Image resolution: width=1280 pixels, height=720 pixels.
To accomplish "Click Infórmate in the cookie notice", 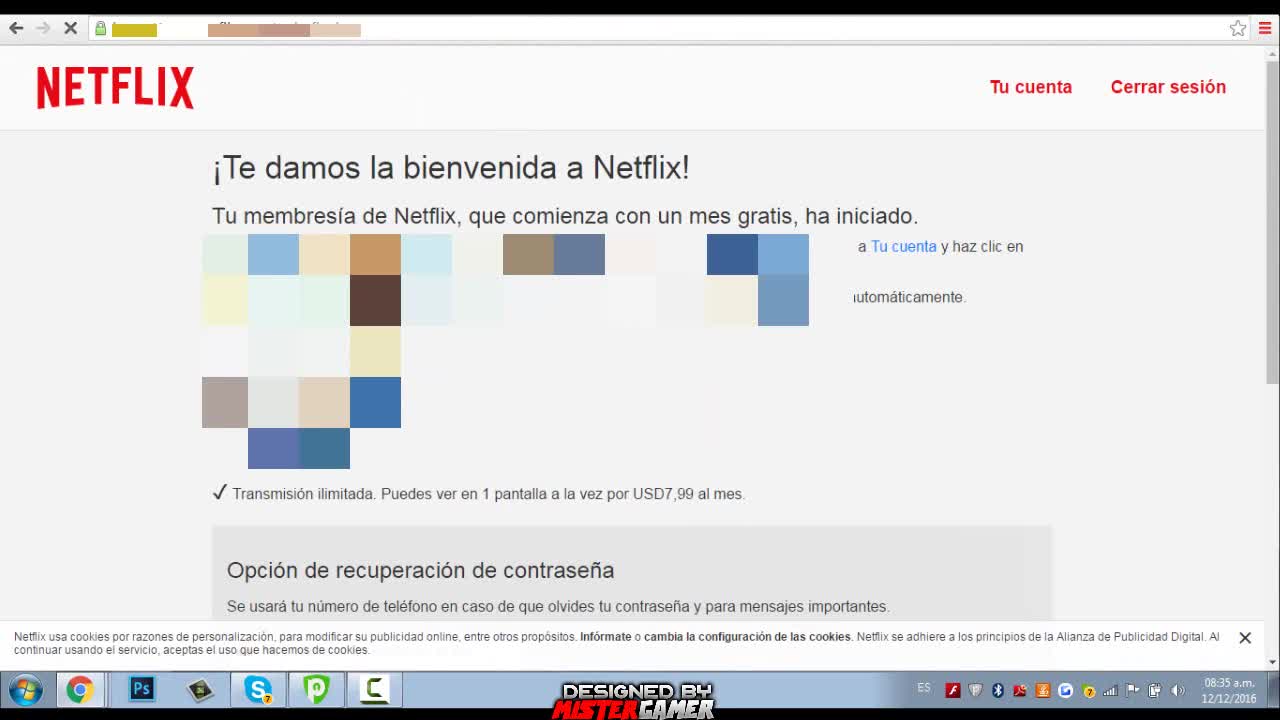I will [605, 637].
